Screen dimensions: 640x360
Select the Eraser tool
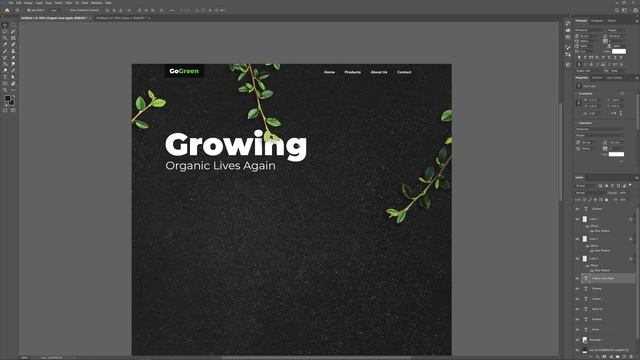click(x=13, y=58)
